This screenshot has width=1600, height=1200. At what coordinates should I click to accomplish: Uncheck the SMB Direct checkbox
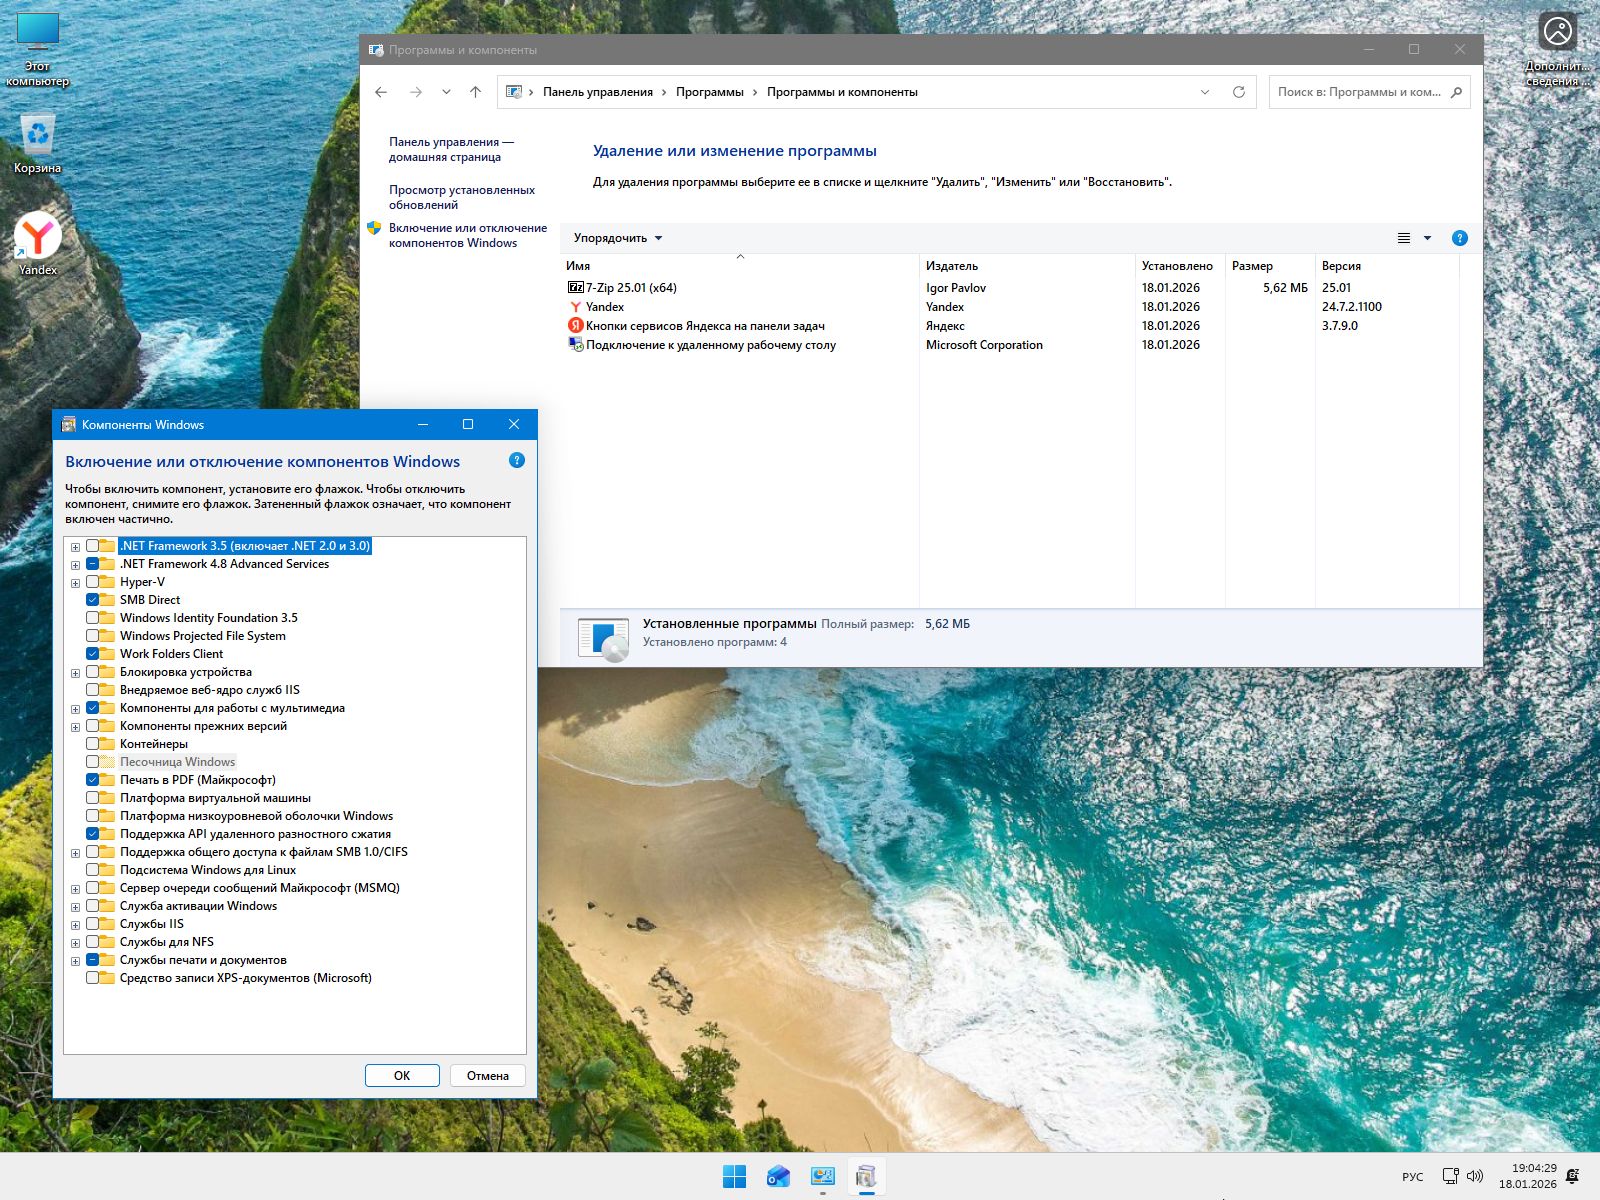[93, 600]
